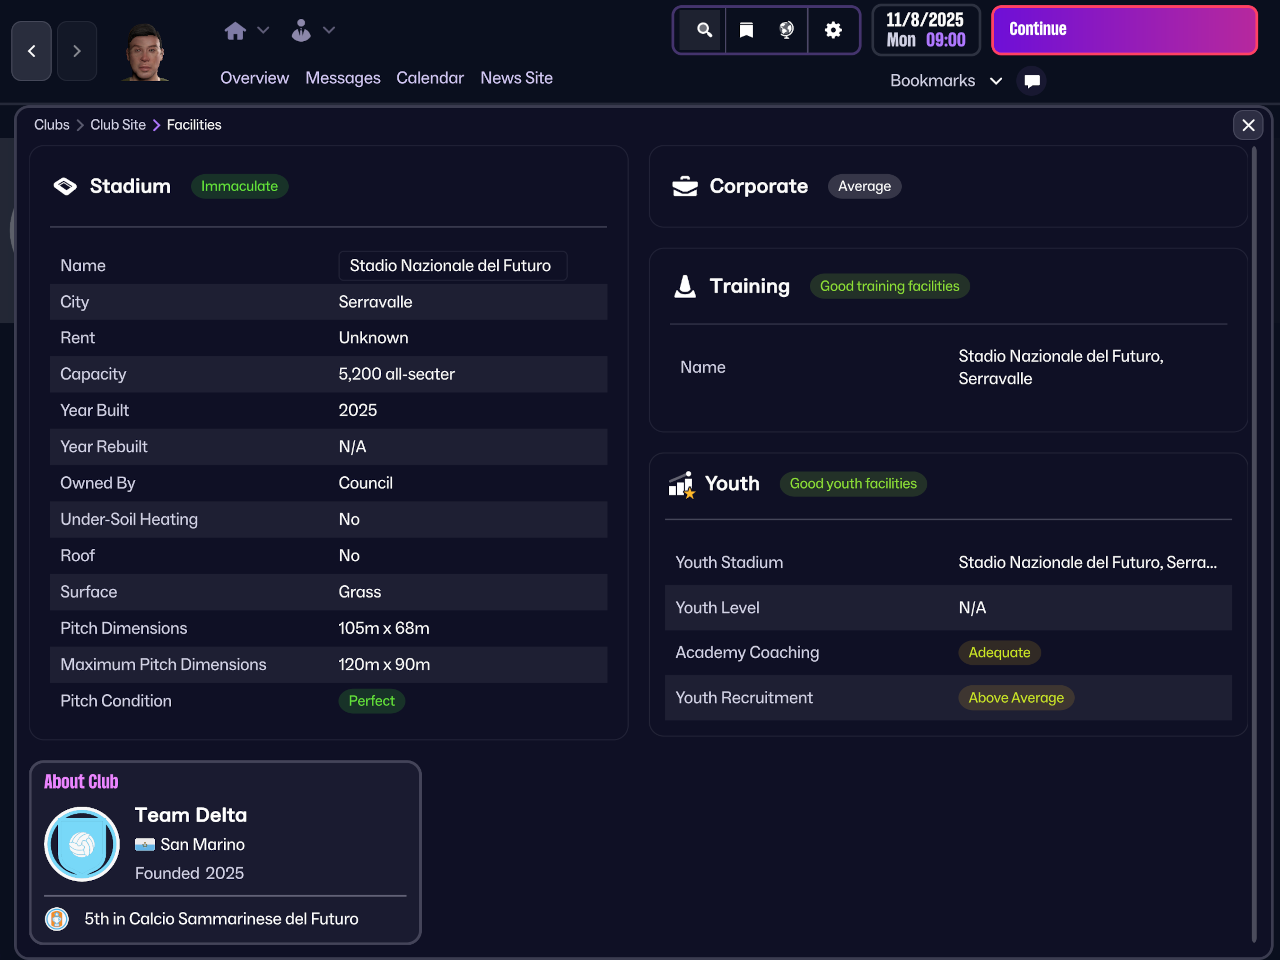1280x960 pixels.
Task: Click the stadium name input field
Action: coord(452,266)
